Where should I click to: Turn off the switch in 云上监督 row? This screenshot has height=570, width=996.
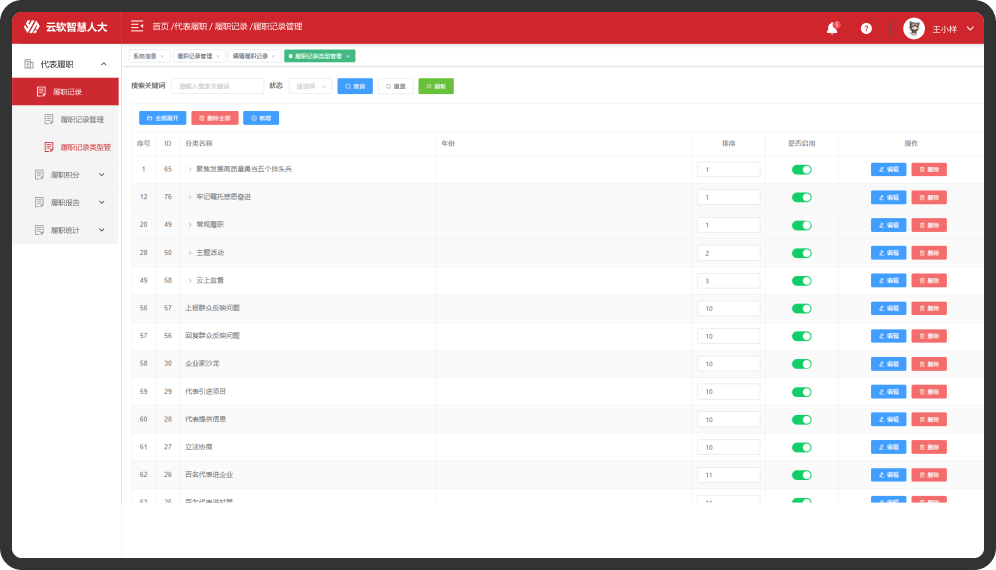coord(801,281)
